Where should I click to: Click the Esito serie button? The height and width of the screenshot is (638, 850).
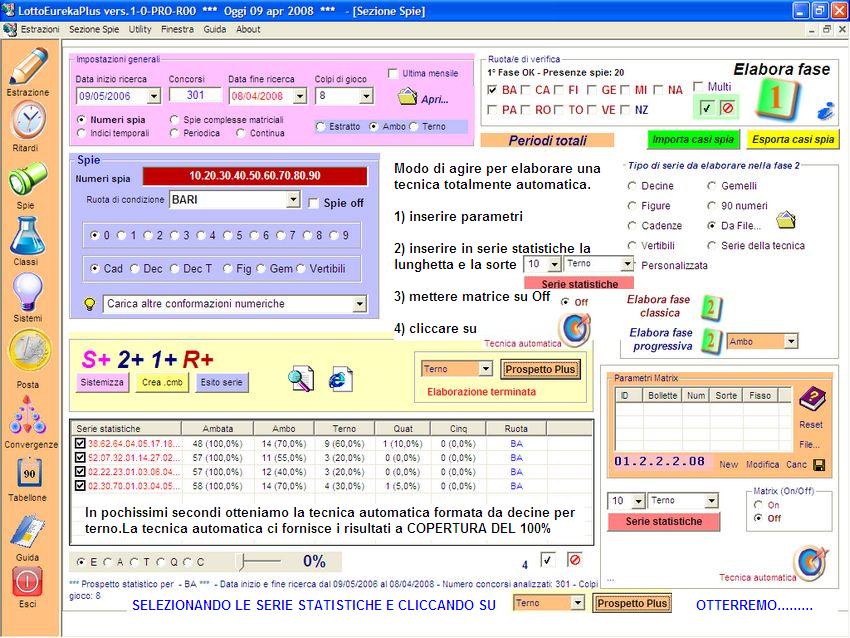(x=222, y=382)
